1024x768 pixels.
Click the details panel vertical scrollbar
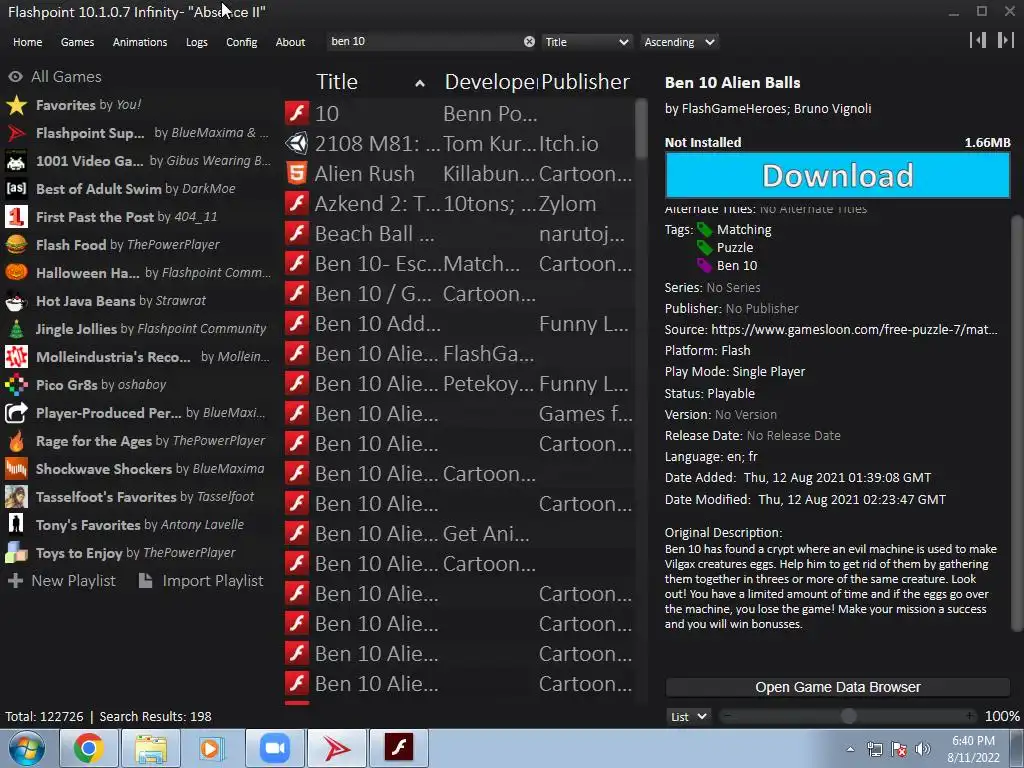[x=1016, y=423]
